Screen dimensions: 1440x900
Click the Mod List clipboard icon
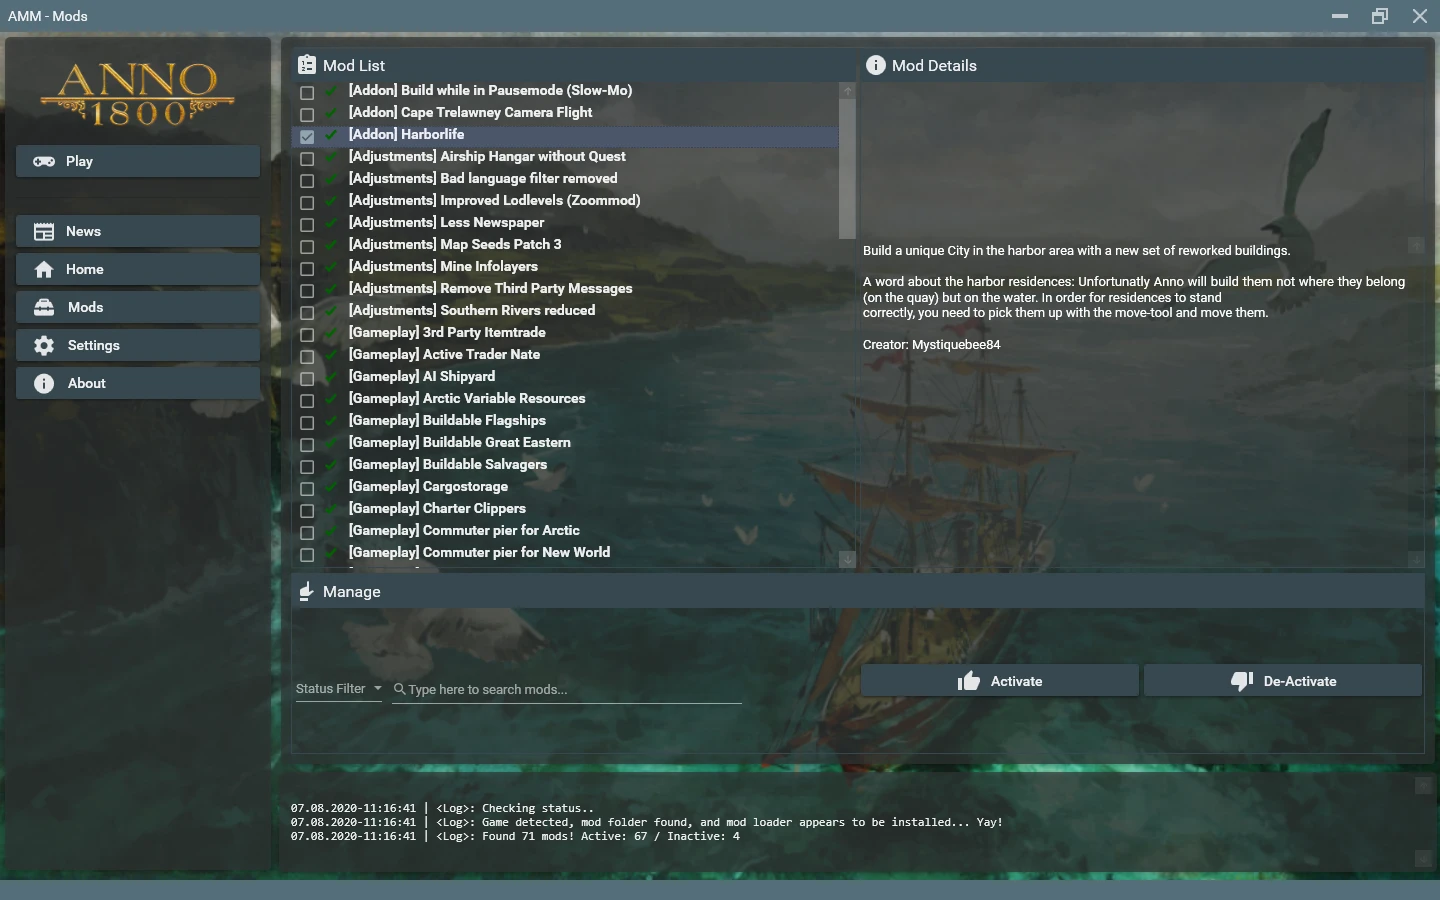[306, 64]
